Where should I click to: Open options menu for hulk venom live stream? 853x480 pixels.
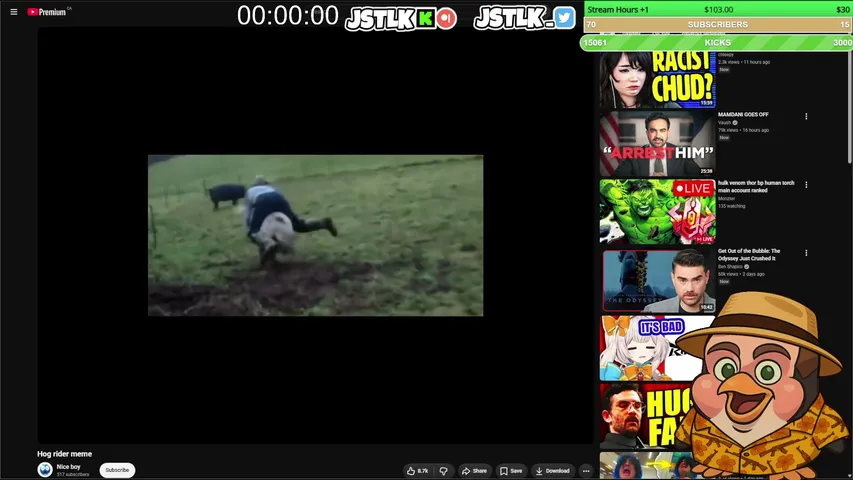click(x=806, y=185)
